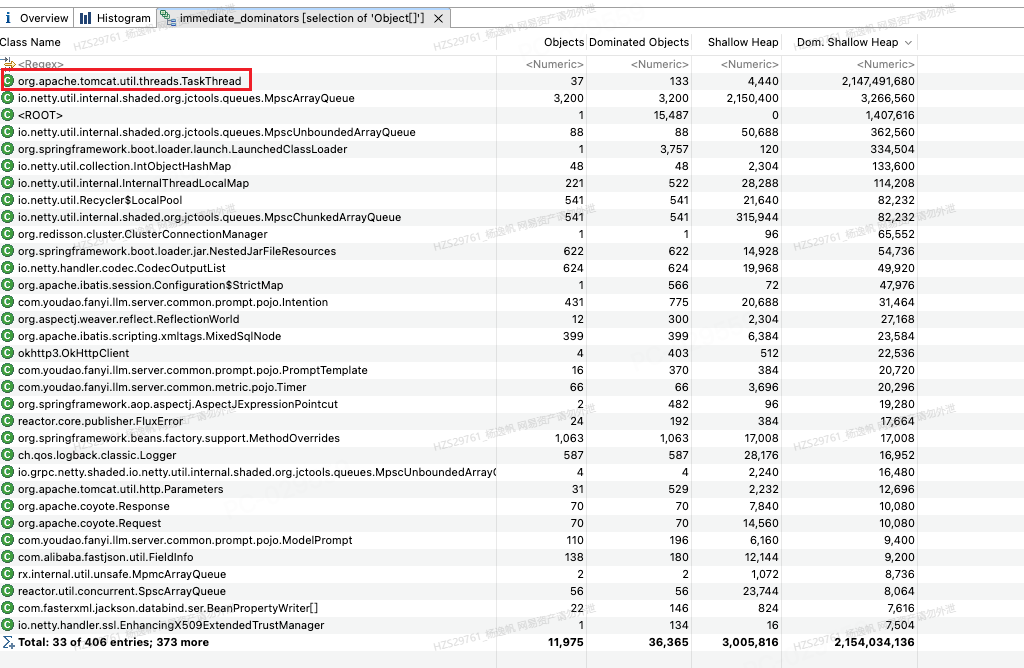1024x668 pixels.
Task: Click class icon of okhttp3.OkHttpClient row
Action: [8, 353]
